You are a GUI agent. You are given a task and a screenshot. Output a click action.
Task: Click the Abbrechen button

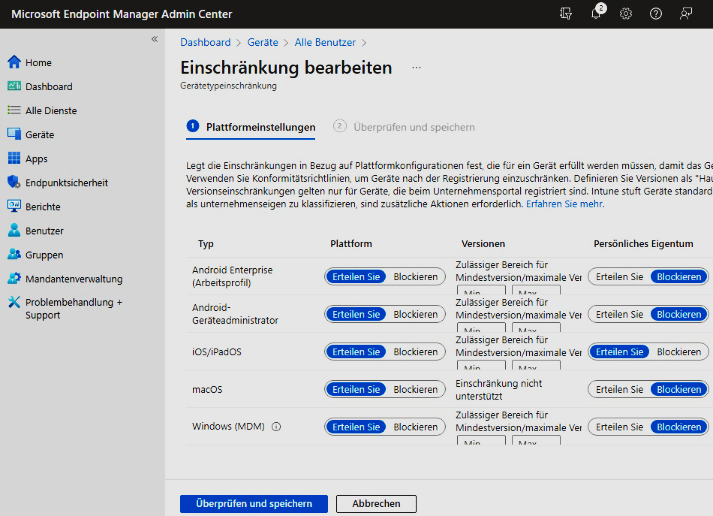pos(376,504)
